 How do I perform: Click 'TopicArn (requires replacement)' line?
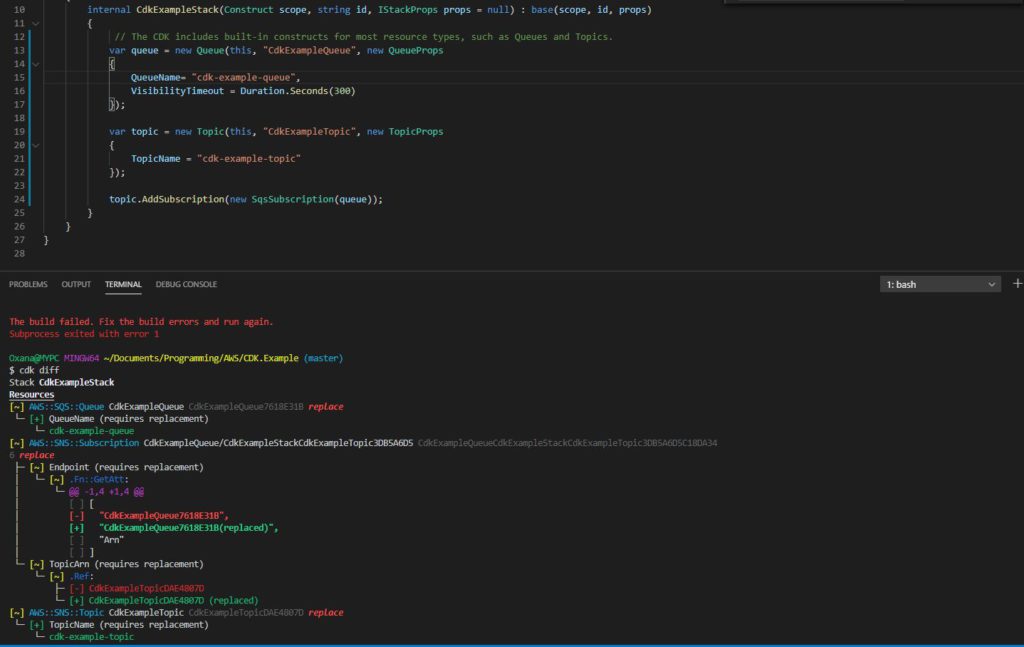(126, 564)
